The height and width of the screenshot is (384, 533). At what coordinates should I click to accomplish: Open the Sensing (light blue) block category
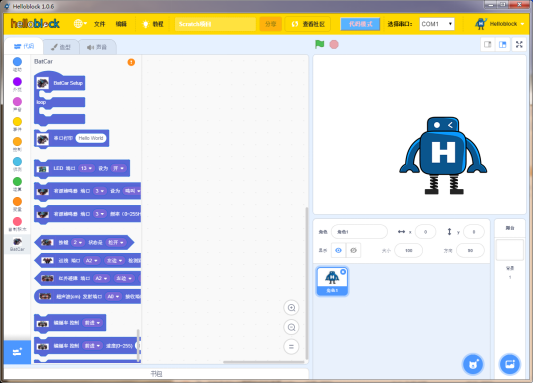click(17, 164)
